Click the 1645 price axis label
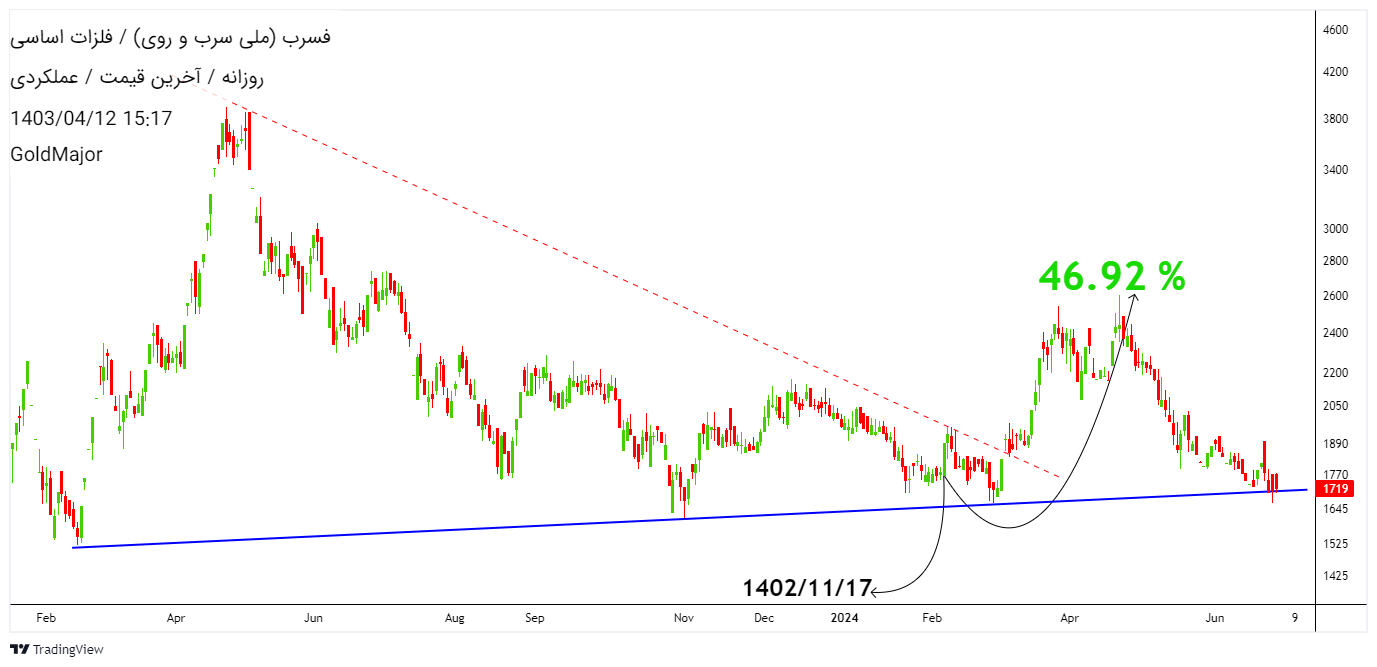The image size is (1377, 667). point(1336,509)
